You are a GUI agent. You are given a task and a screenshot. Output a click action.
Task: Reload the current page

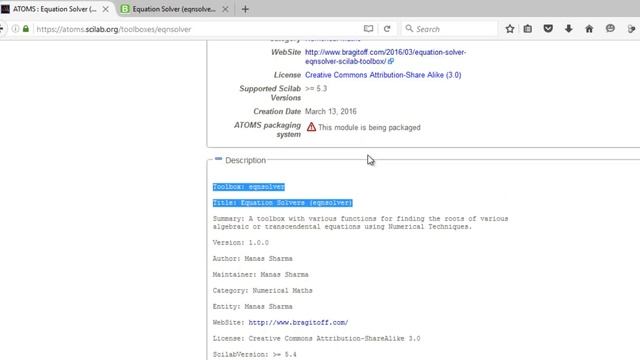coord(387,29)
